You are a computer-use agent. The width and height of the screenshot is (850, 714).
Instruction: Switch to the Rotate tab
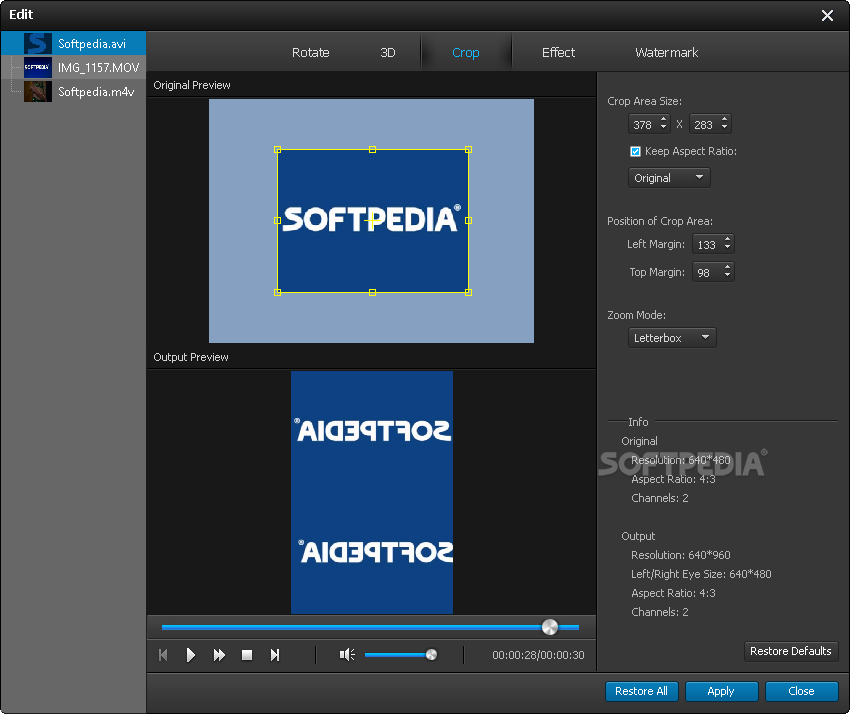point(311,53)
